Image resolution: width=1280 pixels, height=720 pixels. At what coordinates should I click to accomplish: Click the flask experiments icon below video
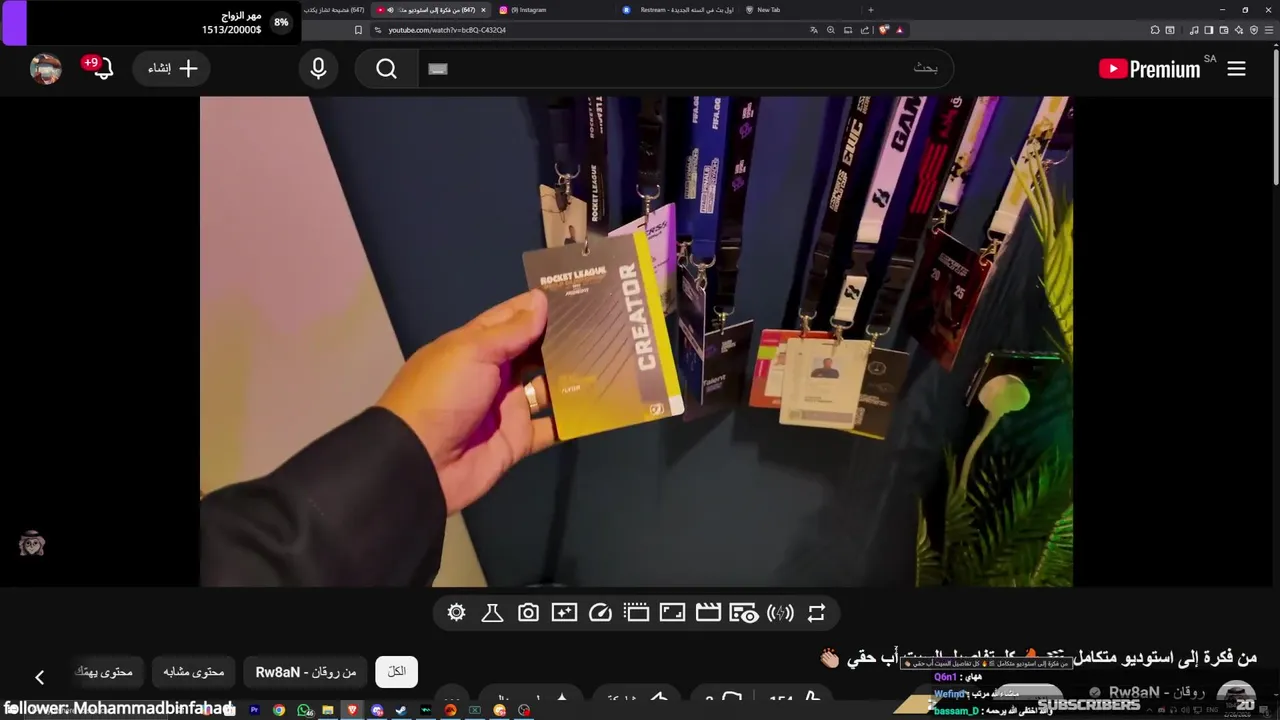tap(492, 613)
